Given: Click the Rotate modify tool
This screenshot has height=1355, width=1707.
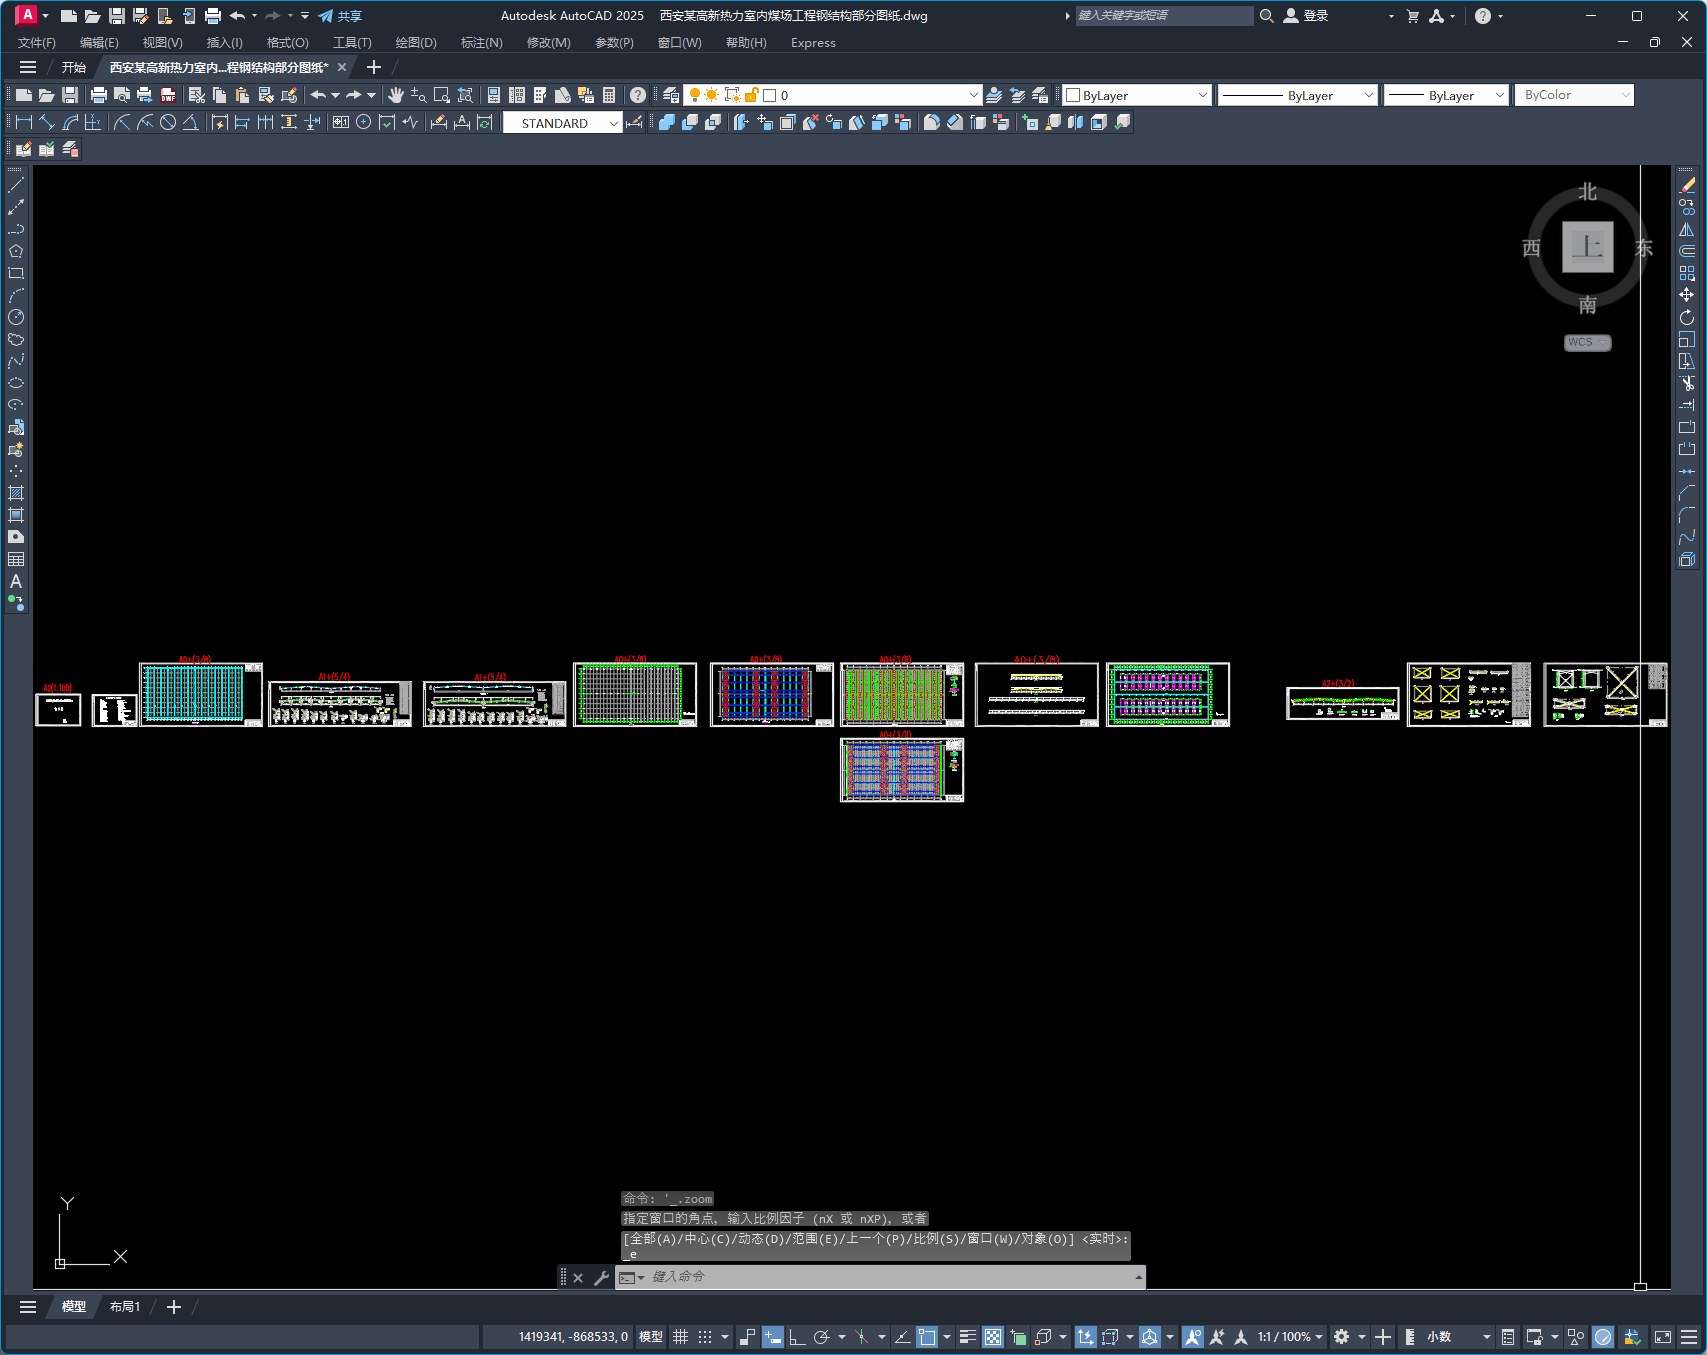Looking at the screenshot, I should (1687, 317).
